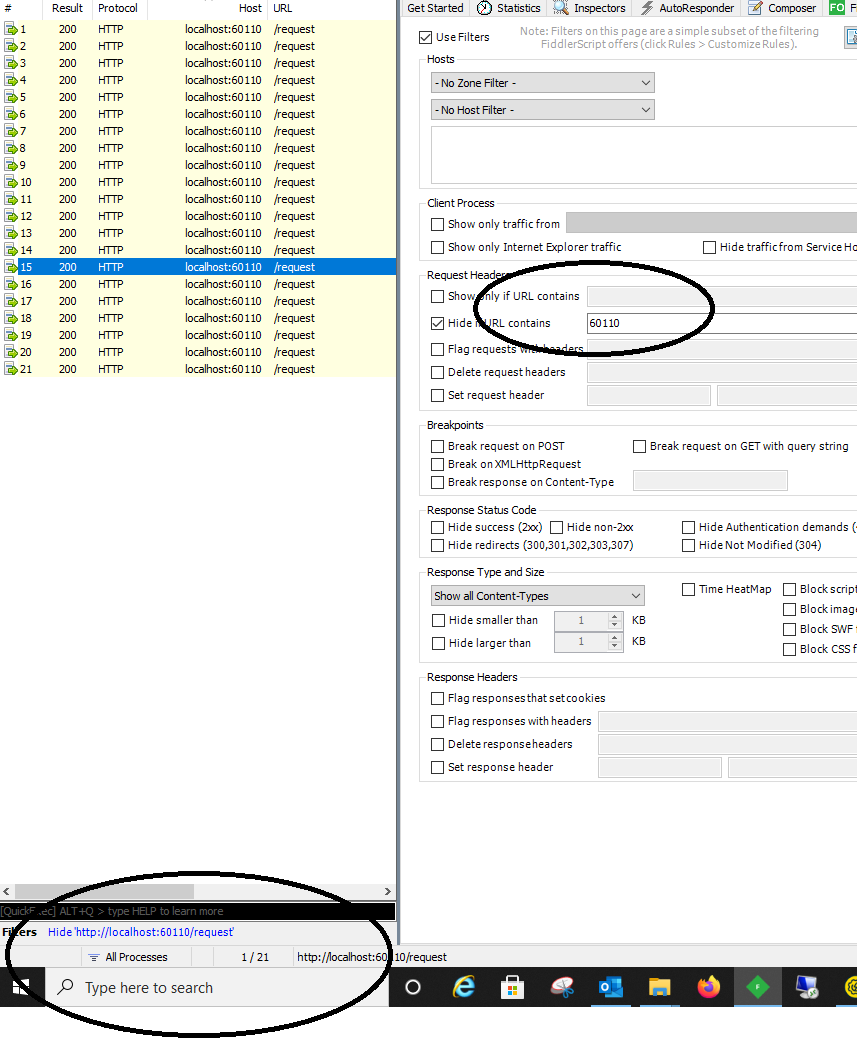The height and width of the screenshot is (1045, 857).
Task: Click the All Processes filter icon
Action: tap(94, 957)
